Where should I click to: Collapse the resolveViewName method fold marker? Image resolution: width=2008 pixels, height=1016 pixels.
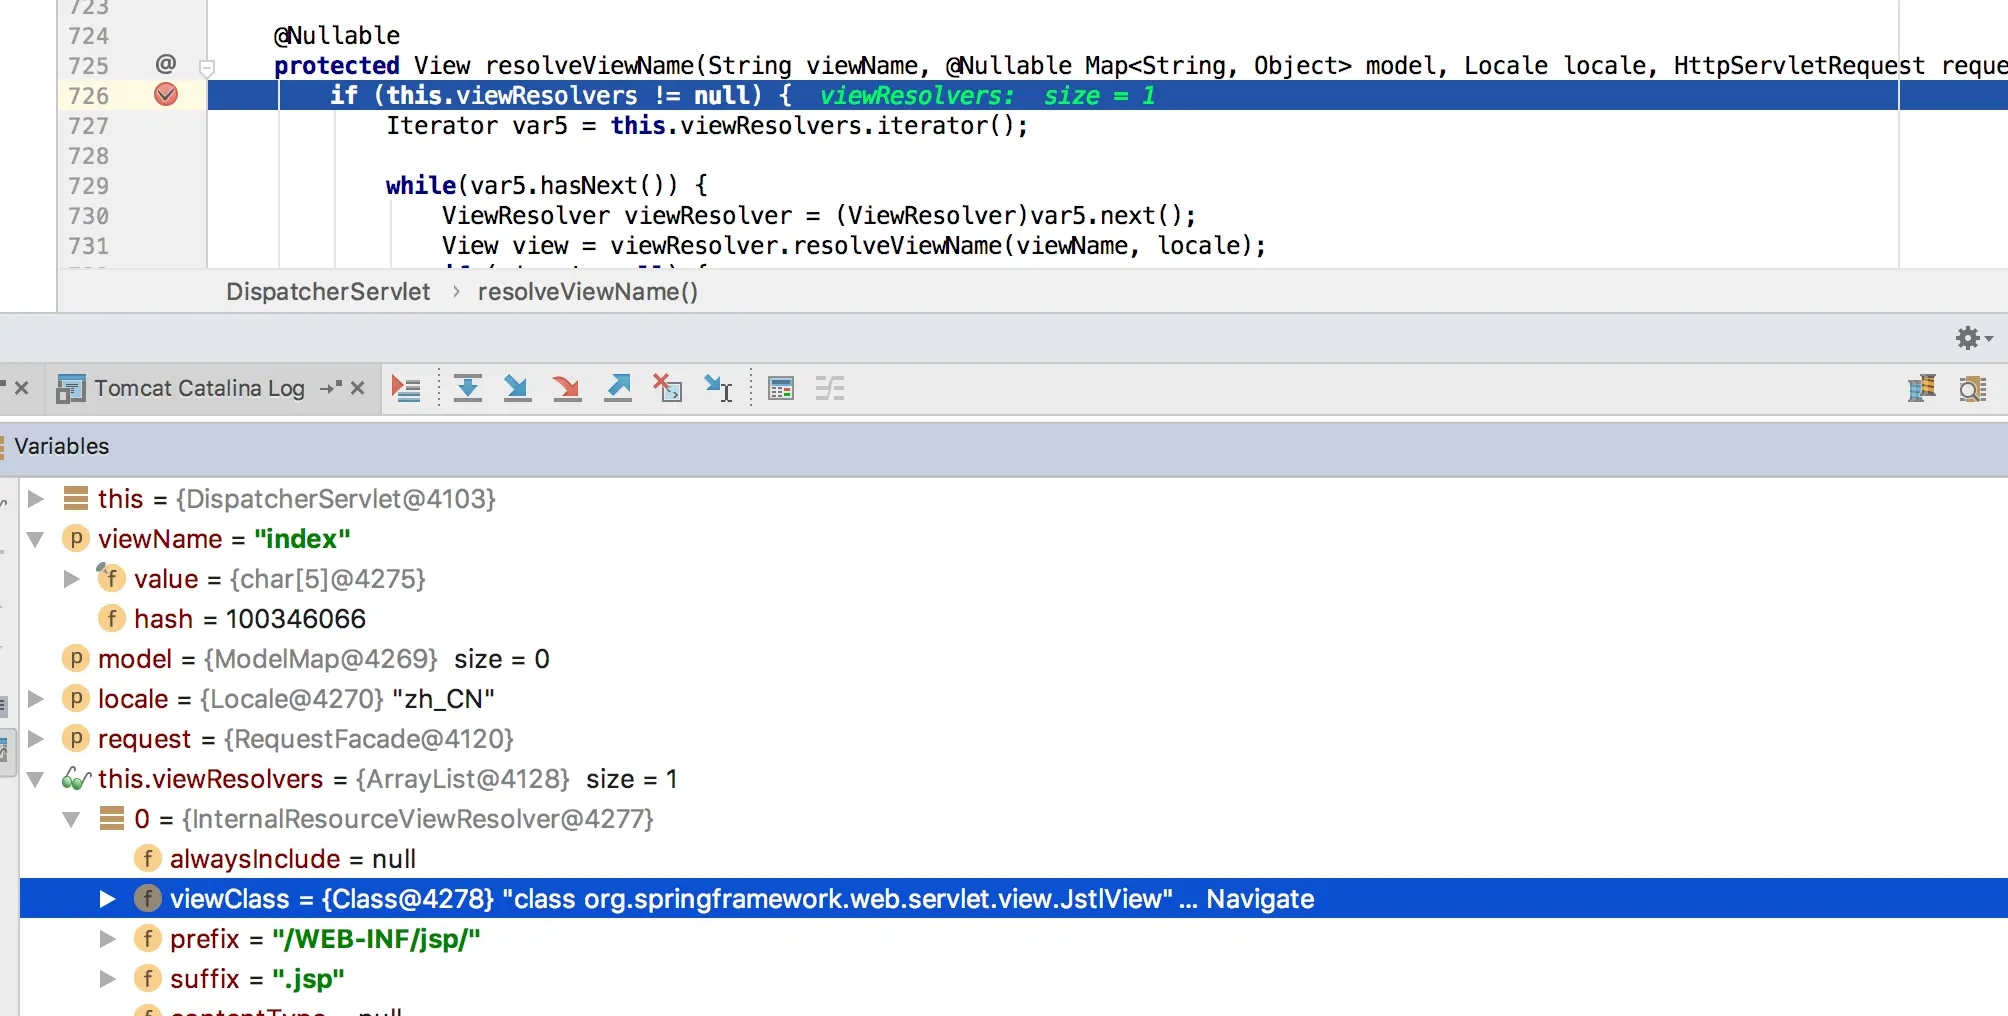coord(207,68)
